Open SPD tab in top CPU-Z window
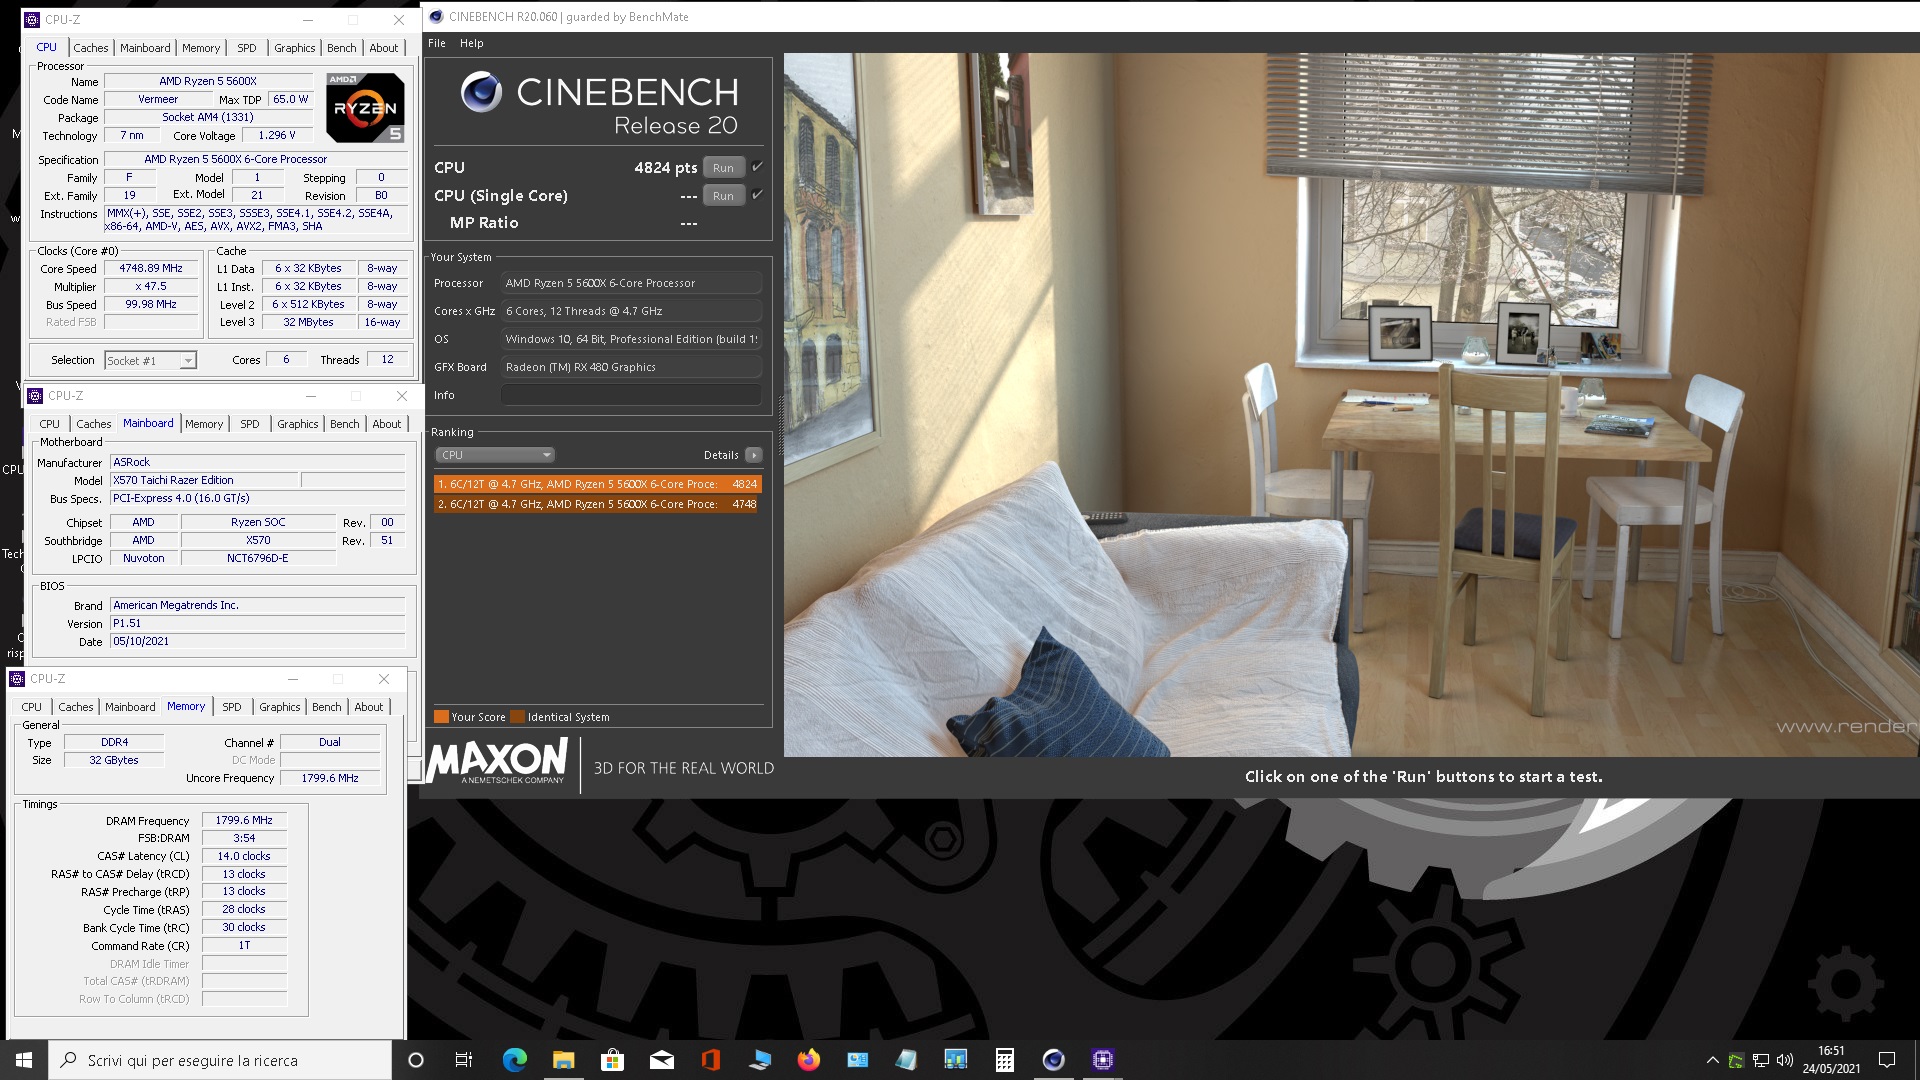Viewport: 1920px width, 1080px height. tap(247, 48)
